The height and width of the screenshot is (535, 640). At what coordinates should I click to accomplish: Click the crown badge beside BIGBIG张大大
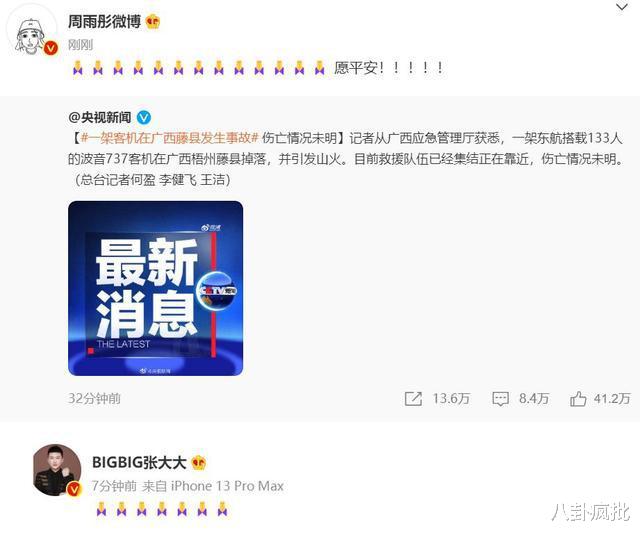click(x=199, y=463)
